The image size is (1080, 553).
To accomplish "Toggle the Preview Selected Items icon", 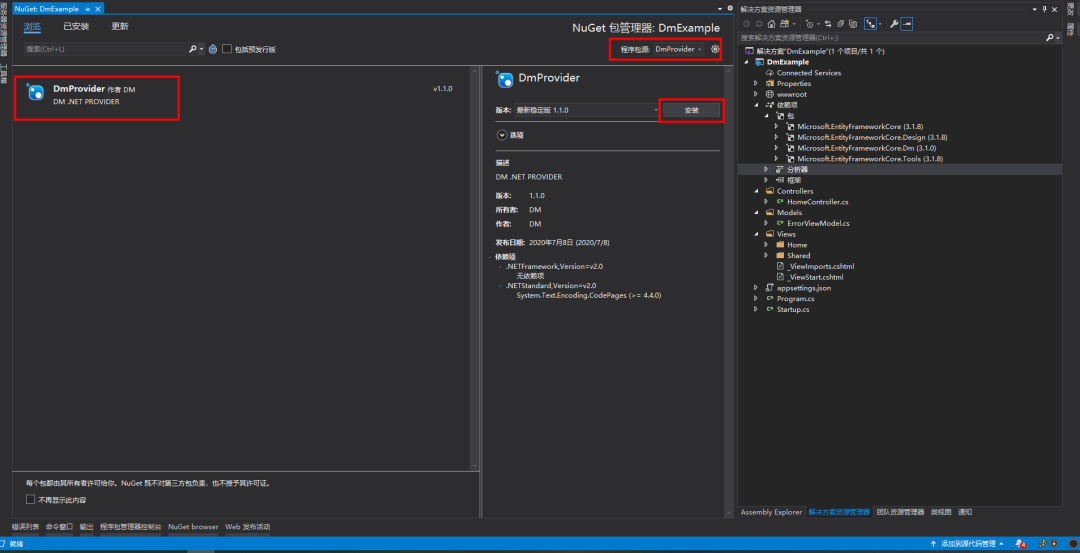I will click(x=906, y=23).
